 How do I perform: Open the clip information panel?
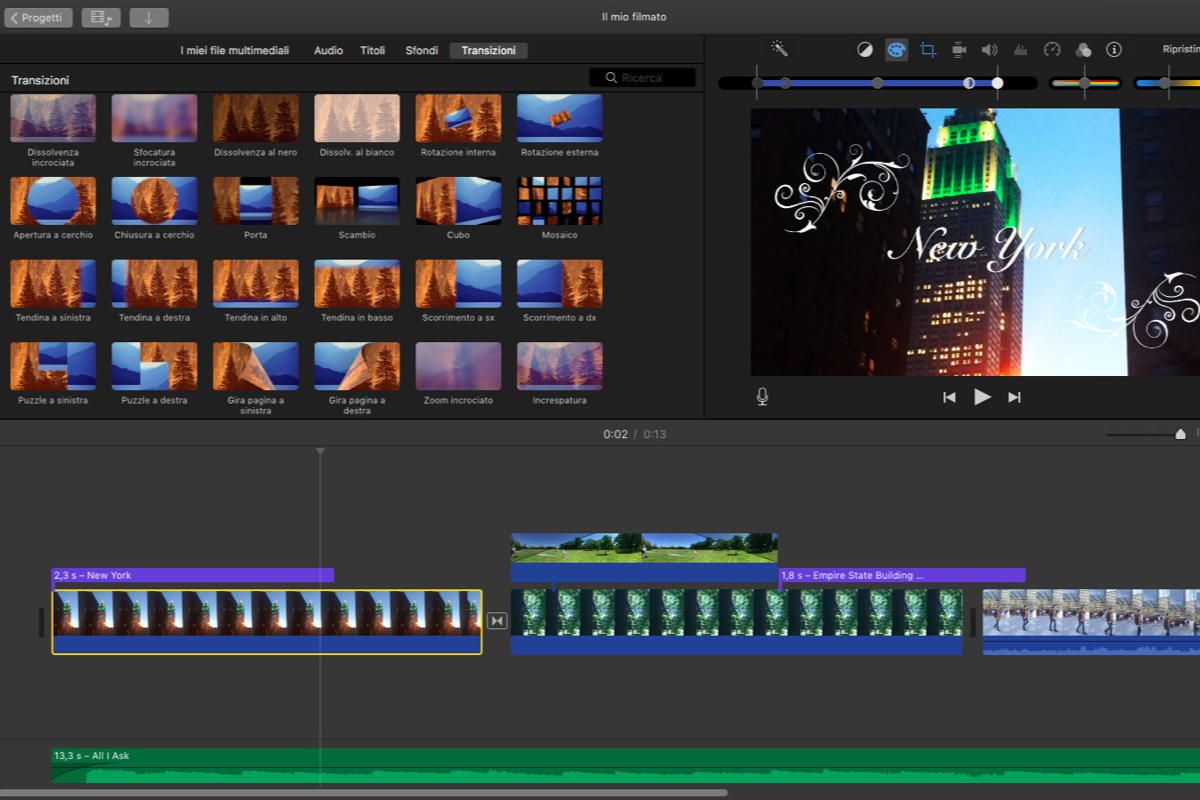pos(1114,49)
